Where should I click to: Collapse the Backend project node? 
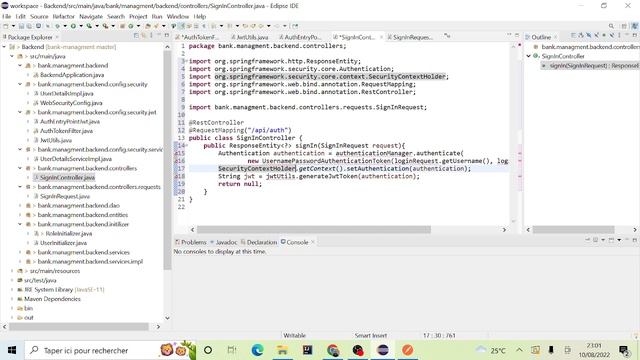click(x=4, y=47)
